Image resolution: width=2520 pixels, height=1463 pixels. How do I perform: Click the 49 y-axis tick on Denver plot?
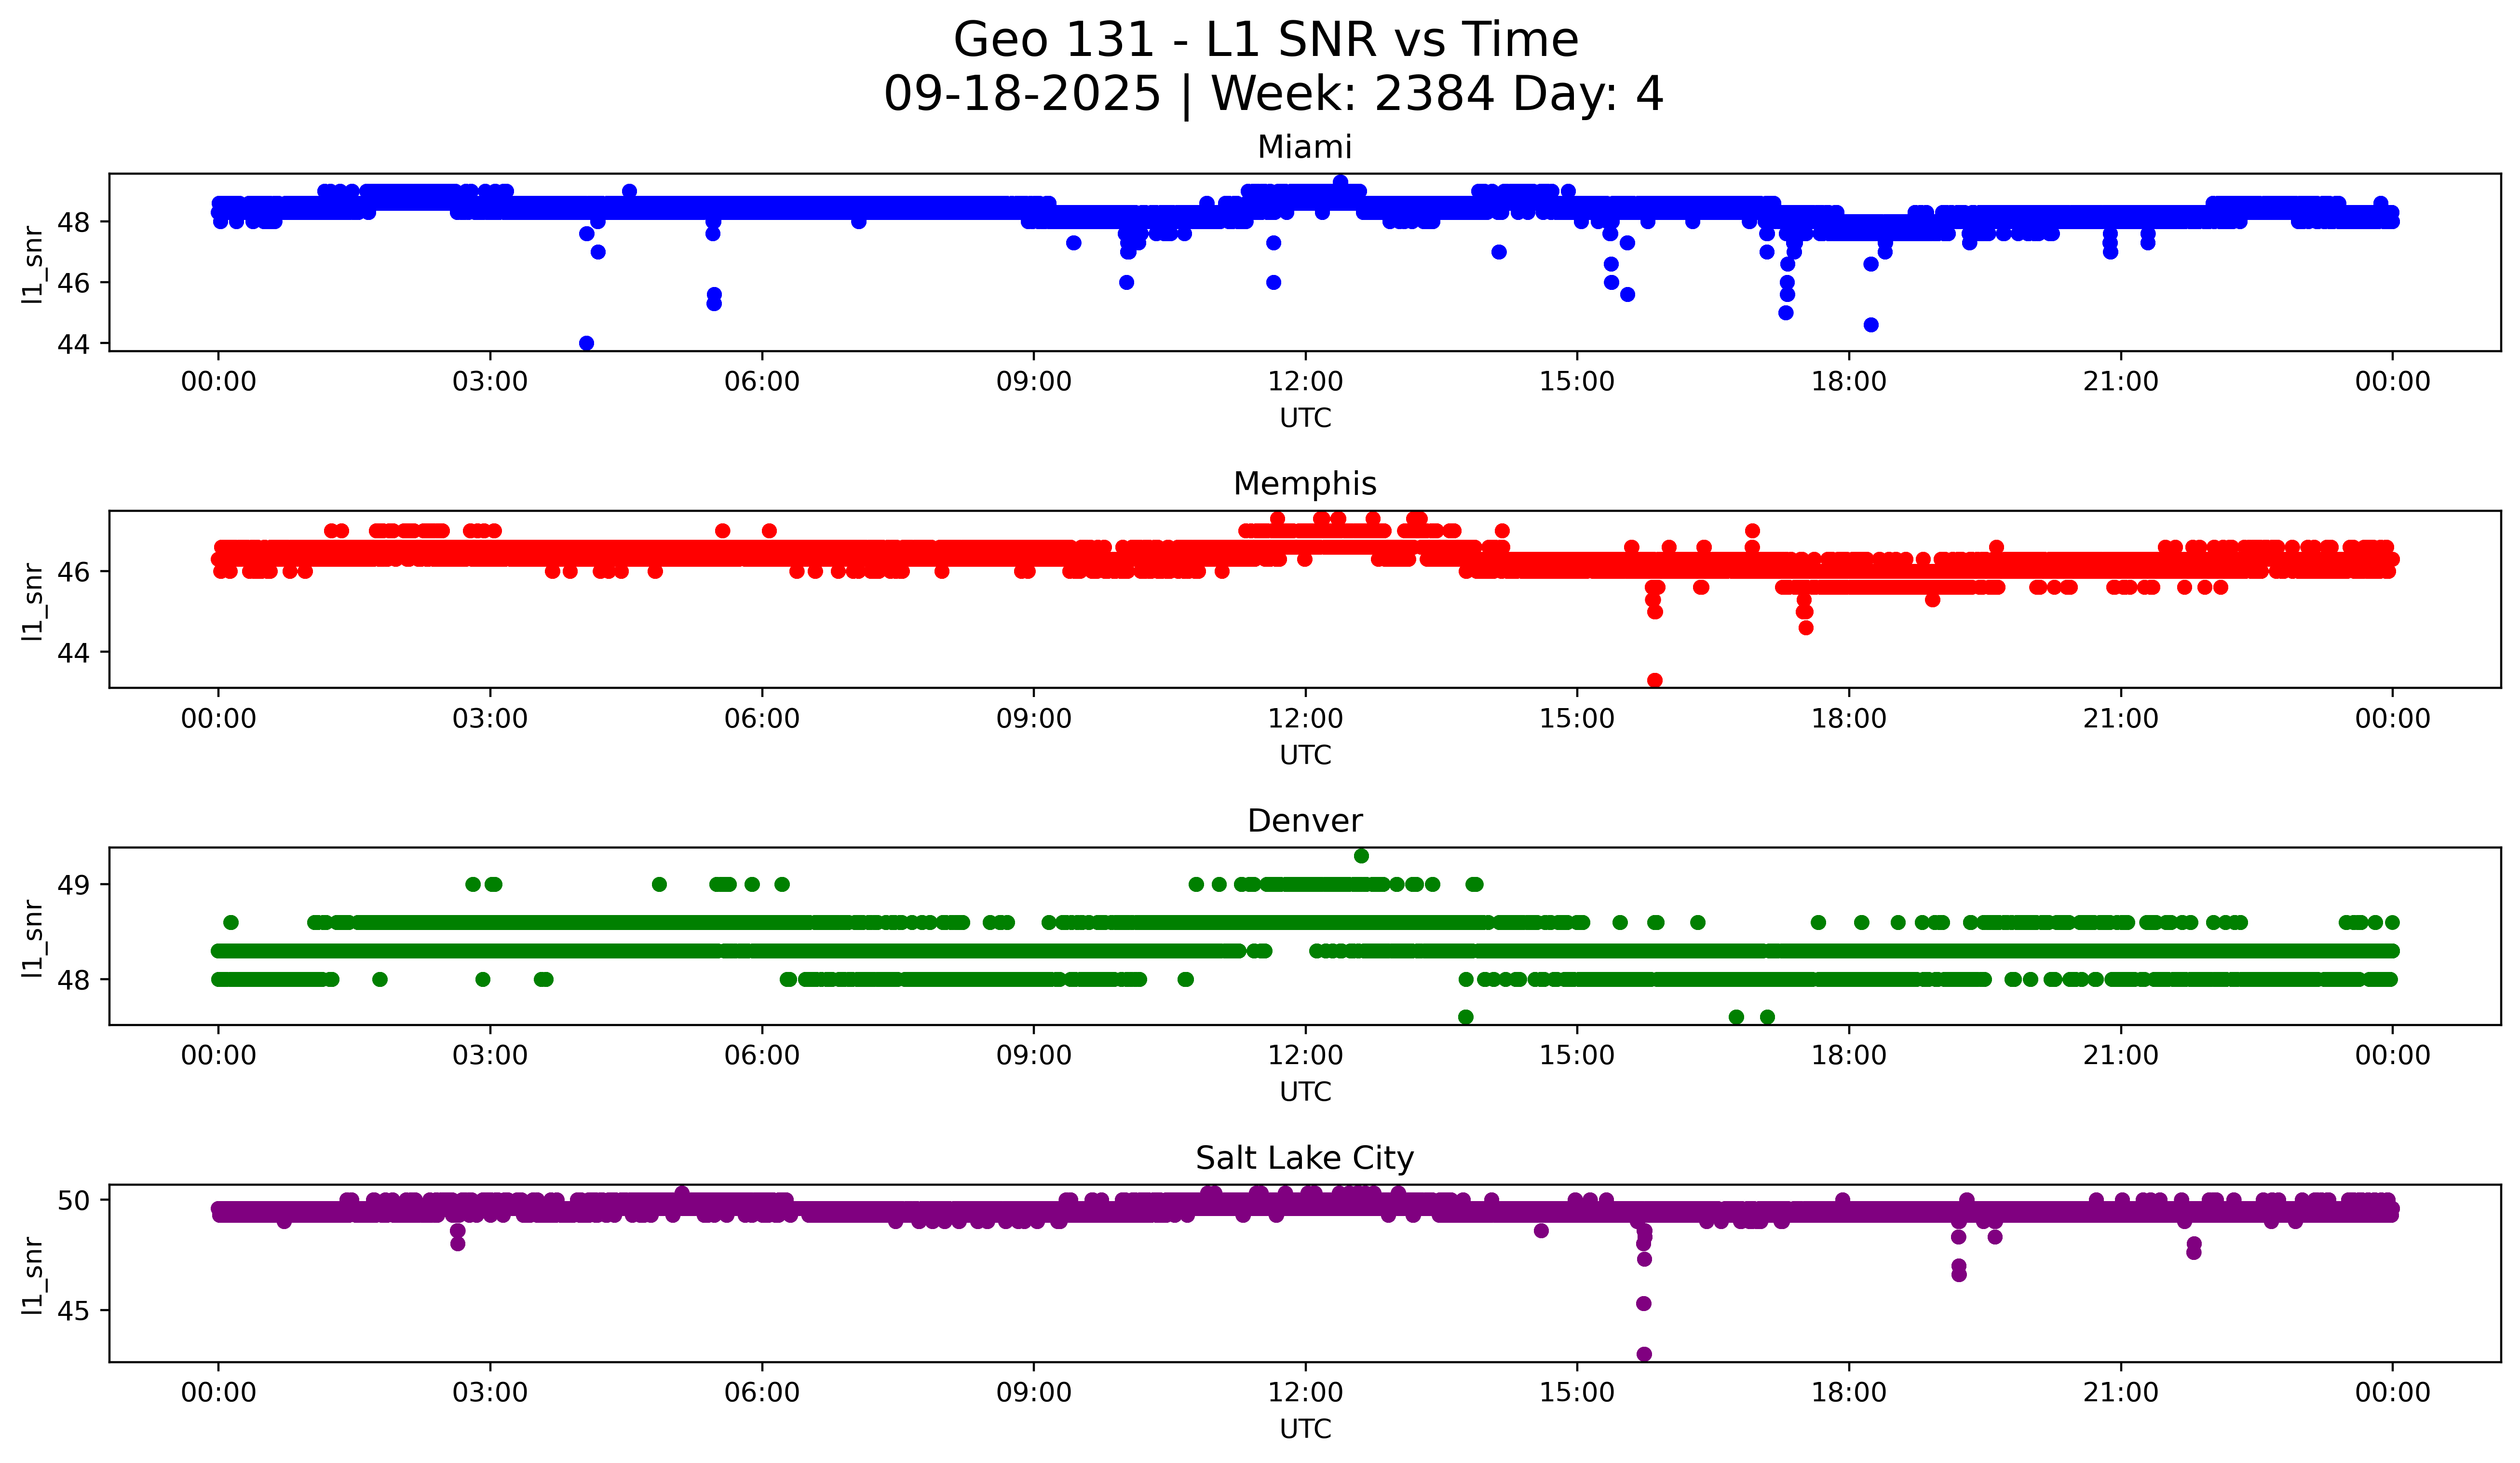[x=74, y=885]
